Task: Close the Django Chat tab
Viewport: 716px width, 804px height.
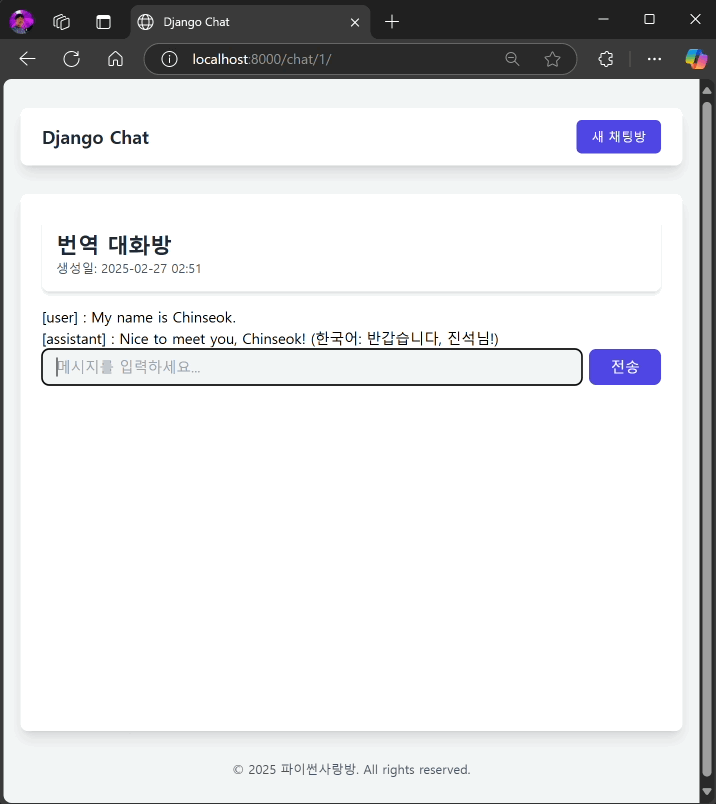Action: (x=354, y=21)
